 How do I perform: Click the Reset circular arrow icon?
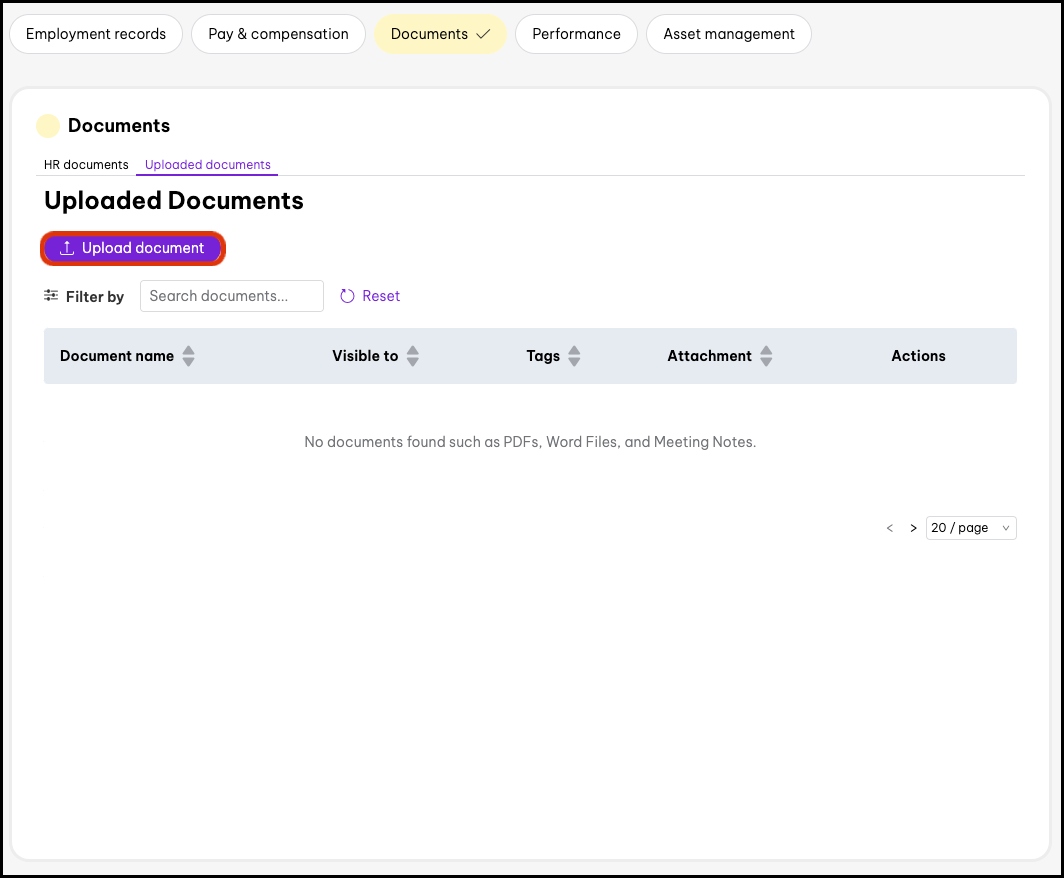pyautogui.click(x=347, y=296)
